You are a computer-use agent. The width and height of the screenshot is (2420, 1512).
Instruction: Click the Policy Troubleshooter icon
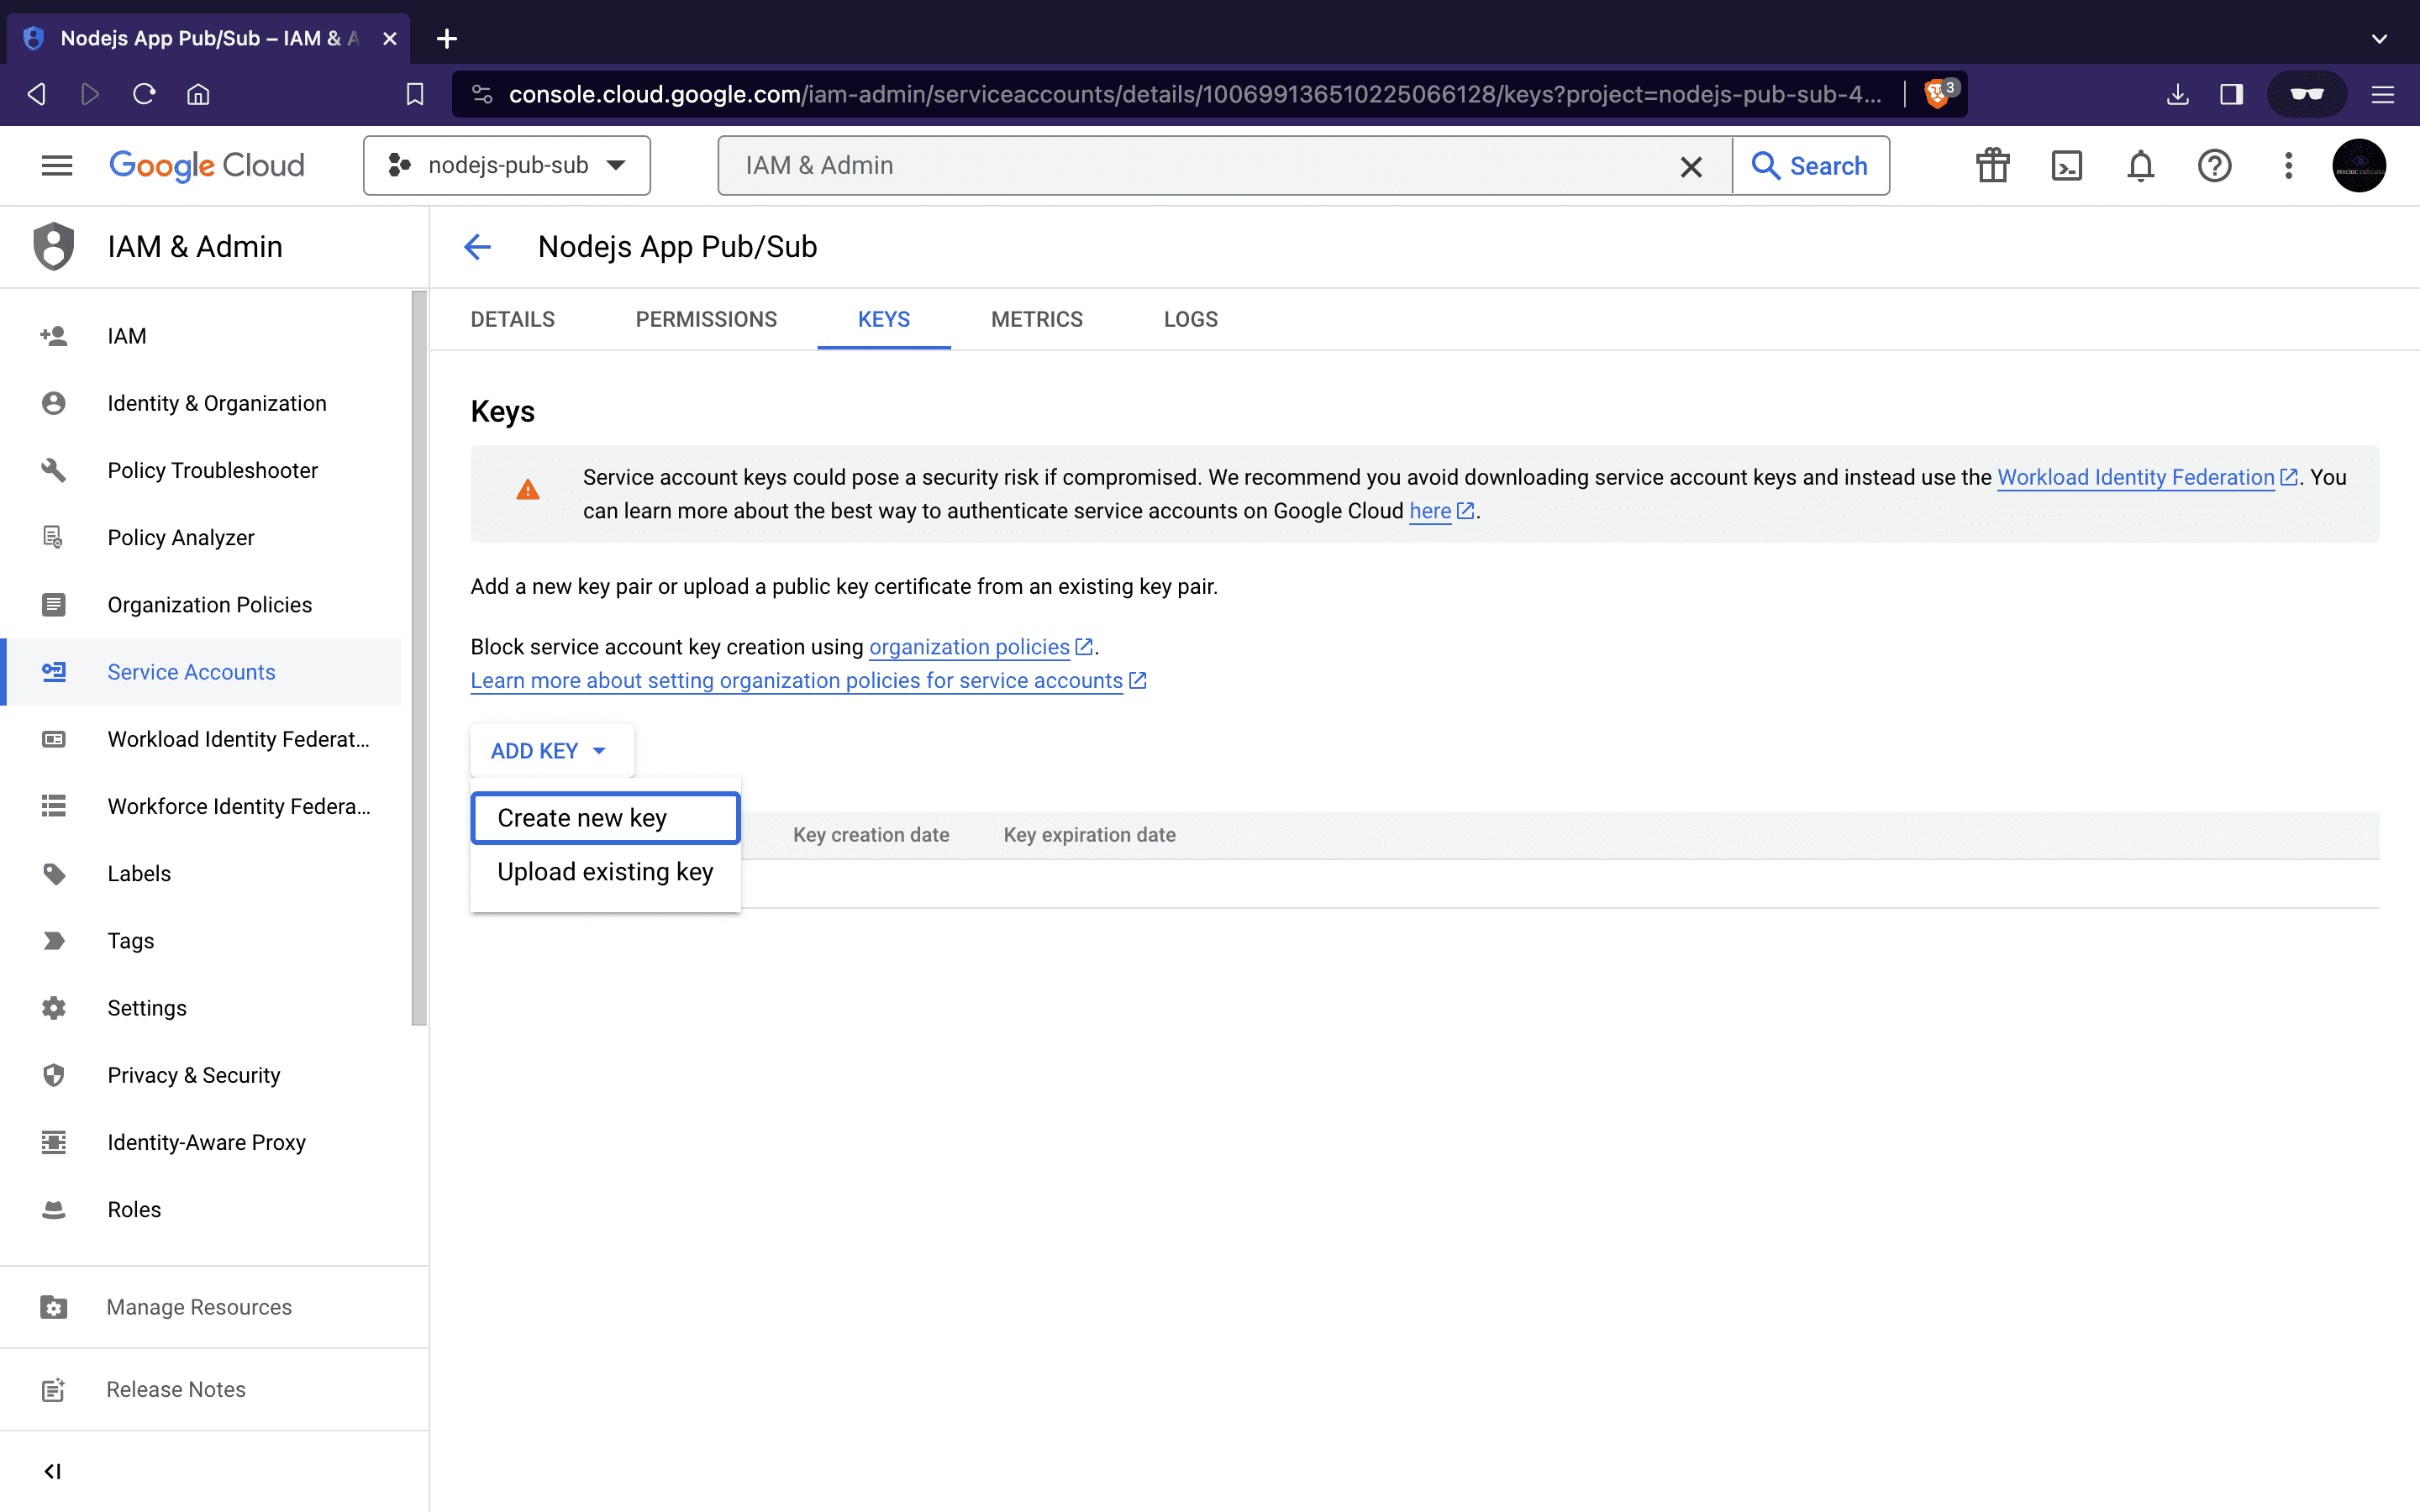pos(54,469)
